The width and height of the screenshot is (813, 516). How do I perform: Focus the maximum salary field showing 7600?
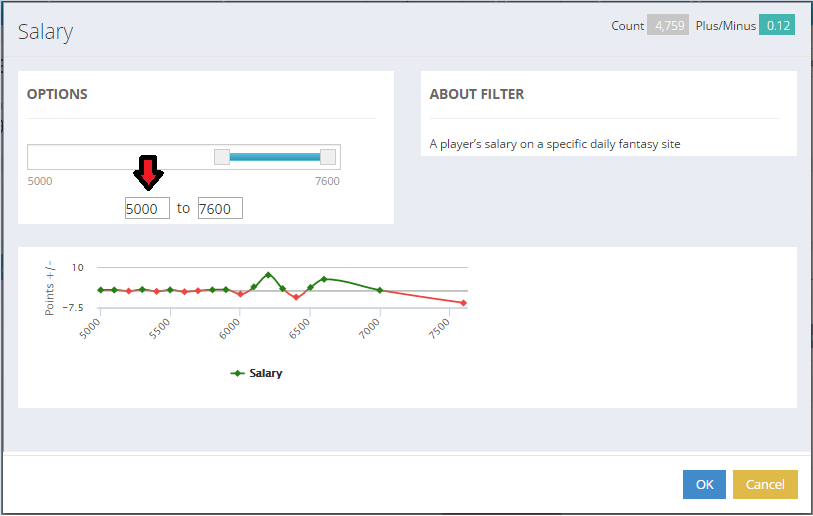pos(220,208)
